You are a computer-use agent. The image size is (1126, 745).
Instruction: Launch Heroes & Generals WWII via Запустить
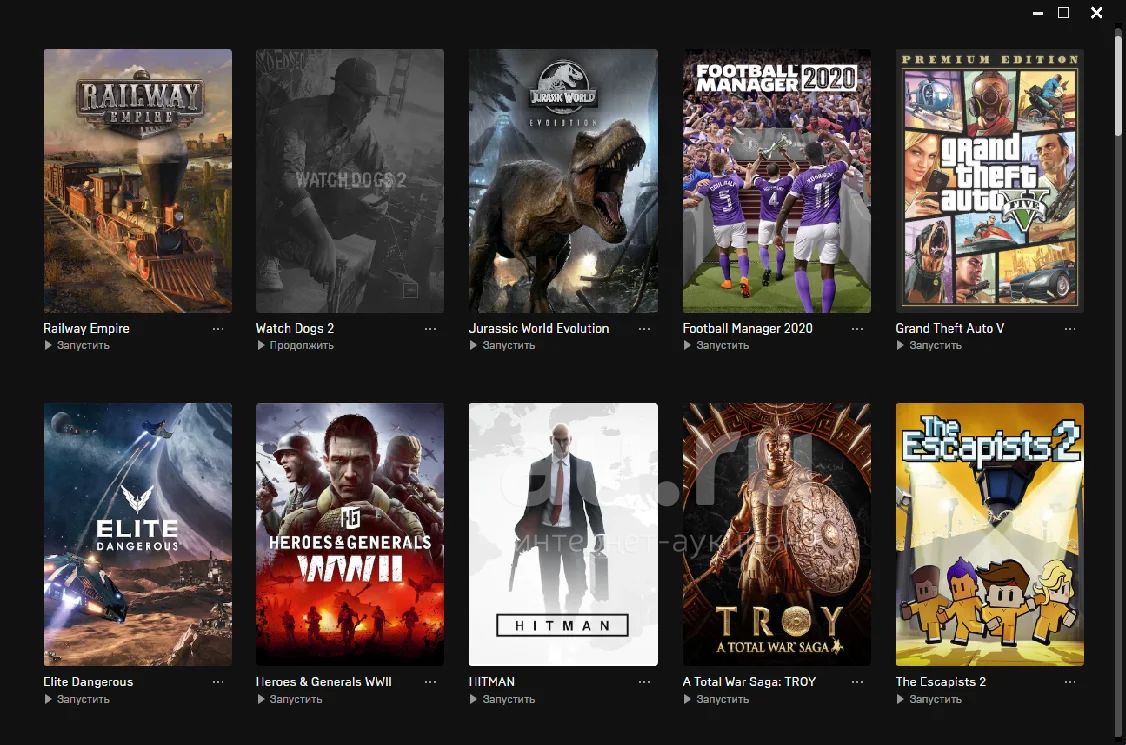pyautogui.click(x=290, y=699)
